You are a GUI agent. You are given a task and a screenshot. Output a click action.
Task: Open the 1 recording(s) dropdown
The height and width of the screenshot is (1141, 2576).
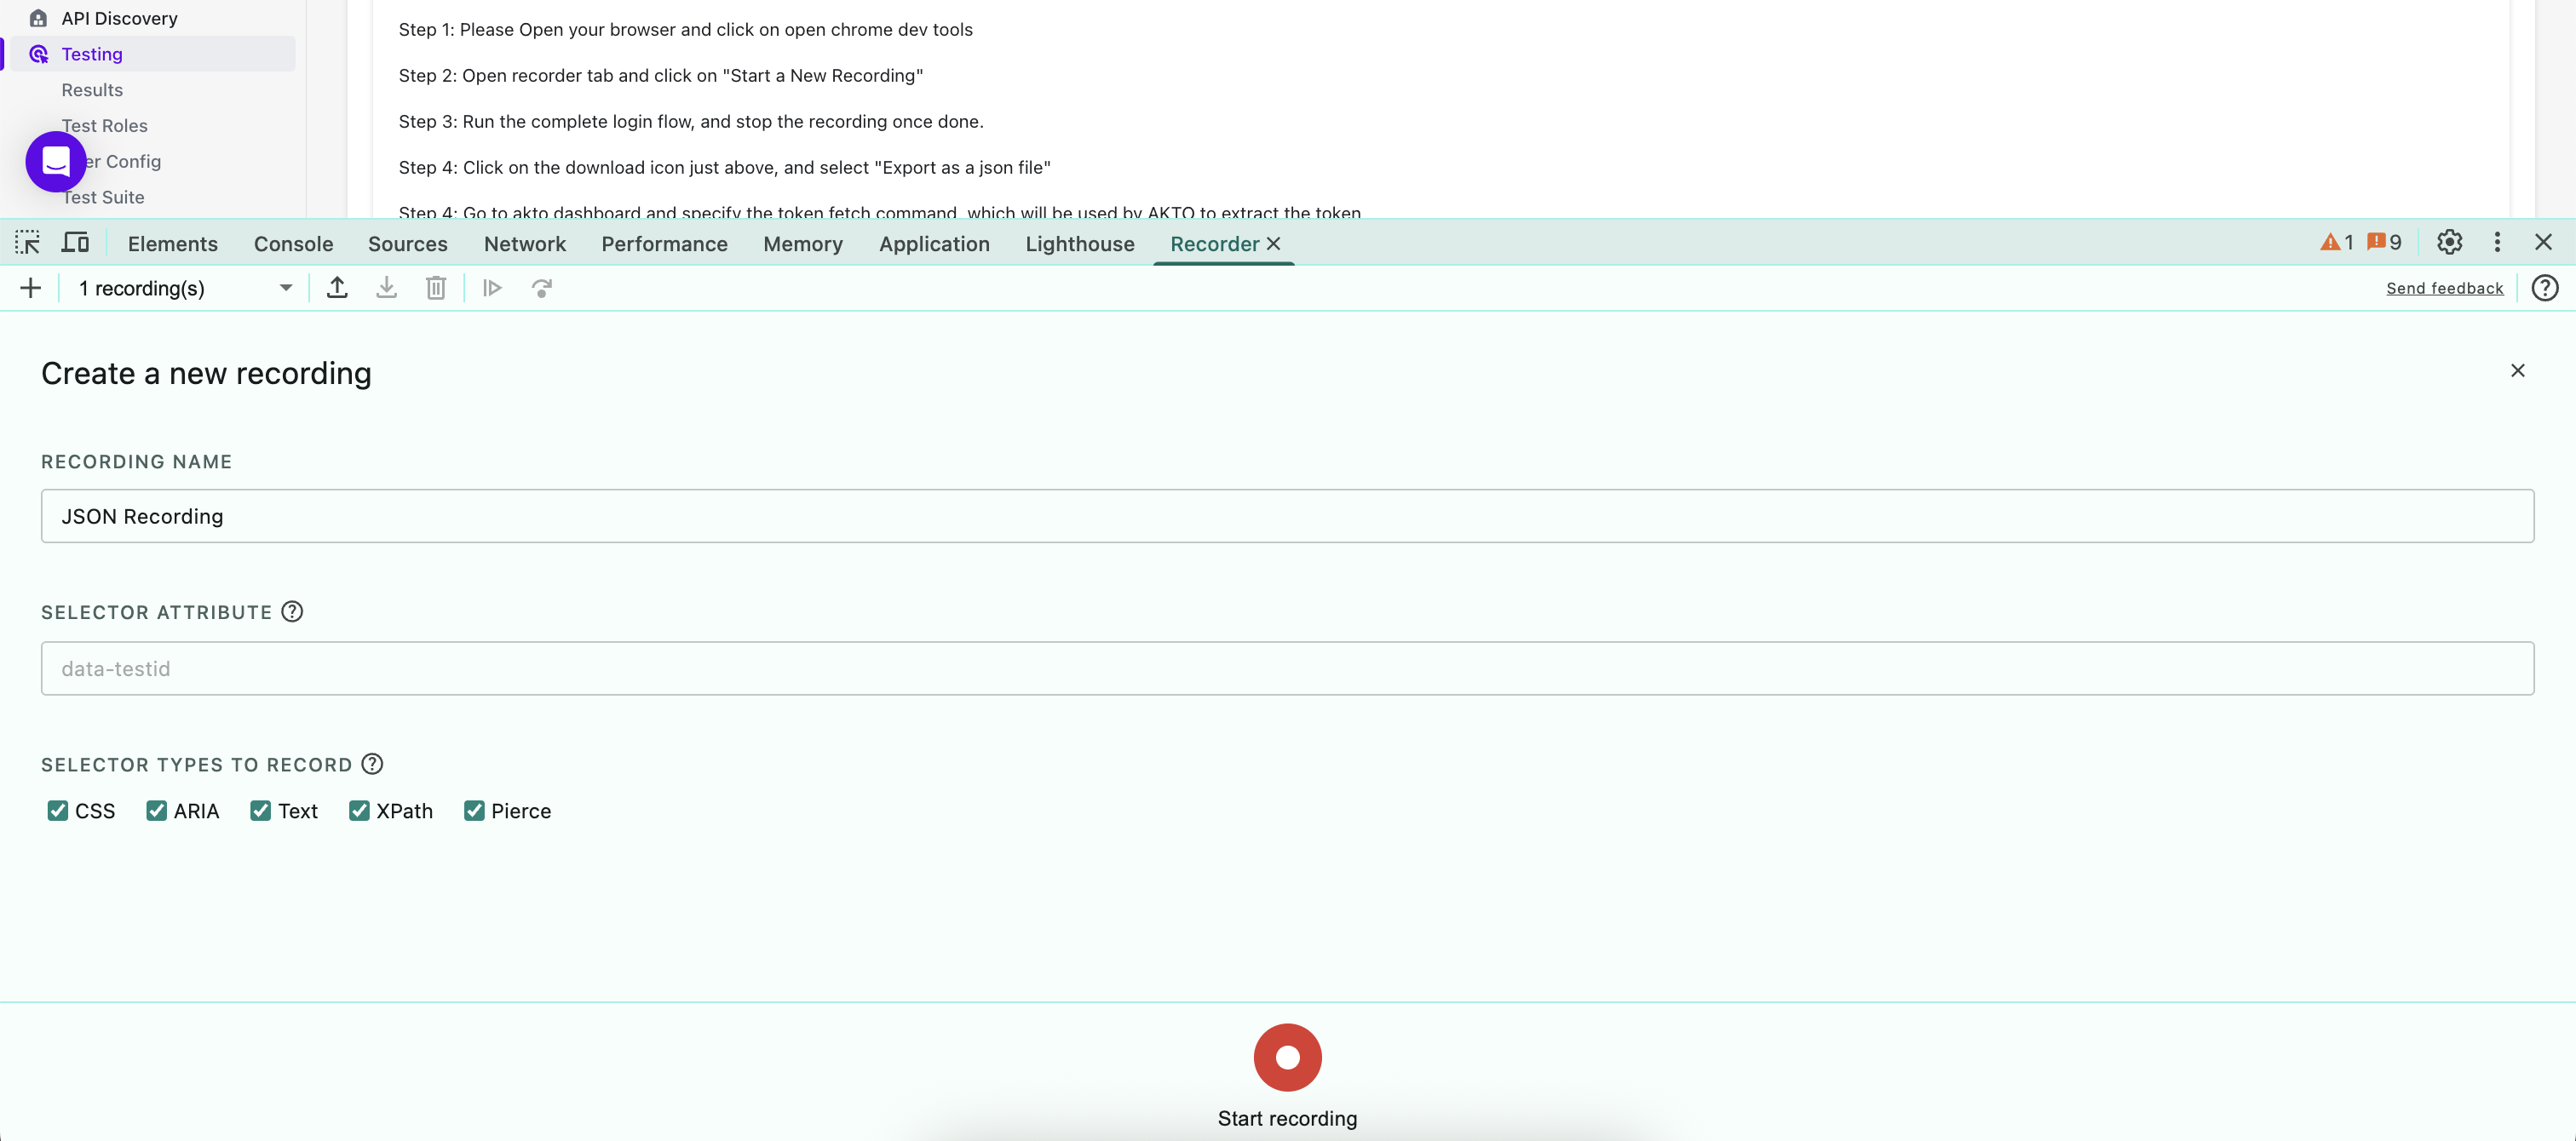pos(185,289)
